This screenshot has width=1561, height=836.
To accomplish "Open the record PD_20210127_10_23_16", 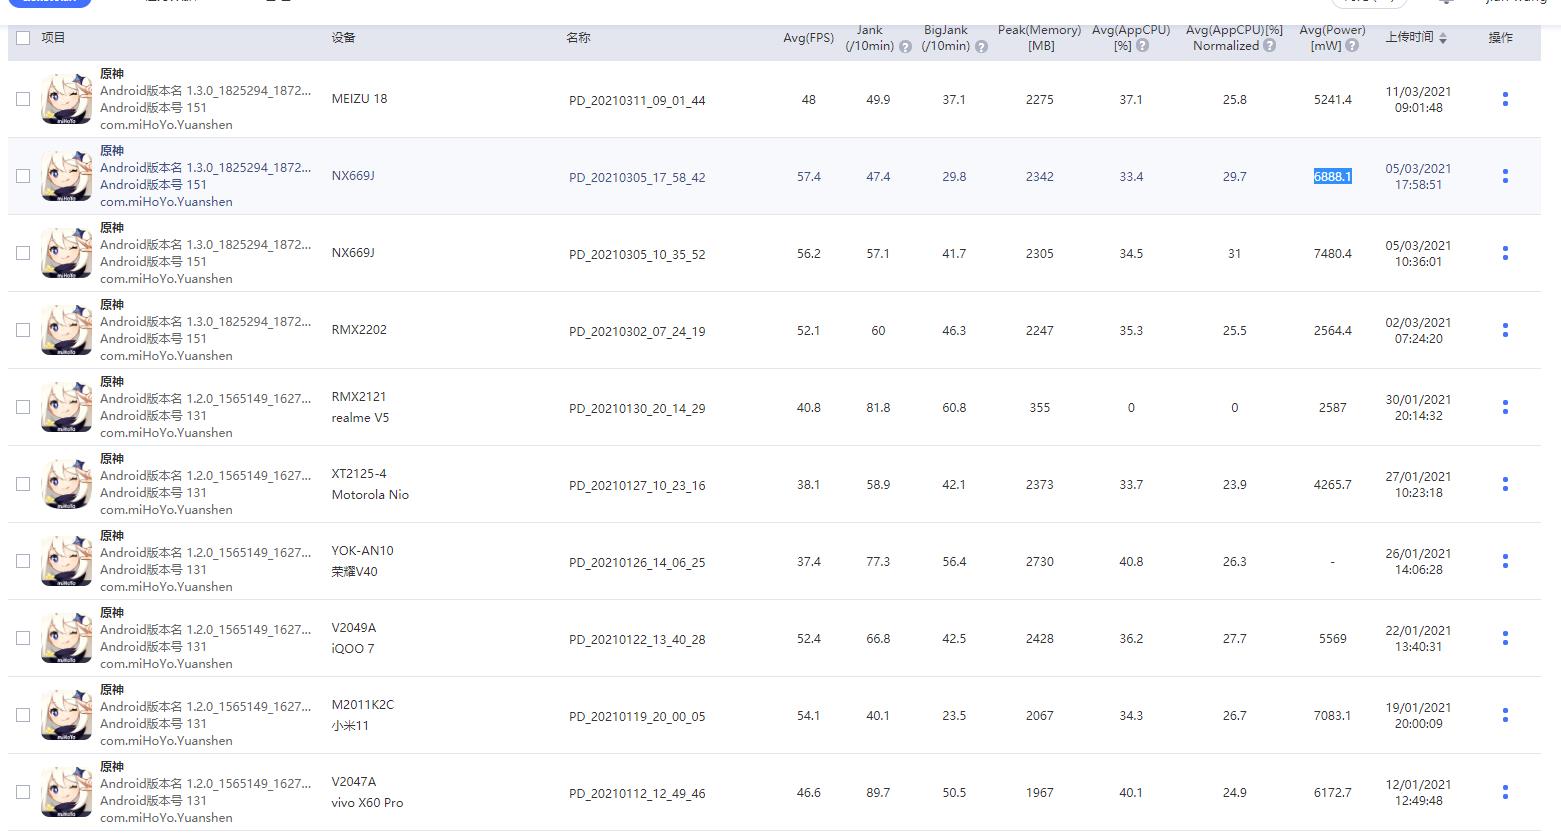I will coord(637,485).
